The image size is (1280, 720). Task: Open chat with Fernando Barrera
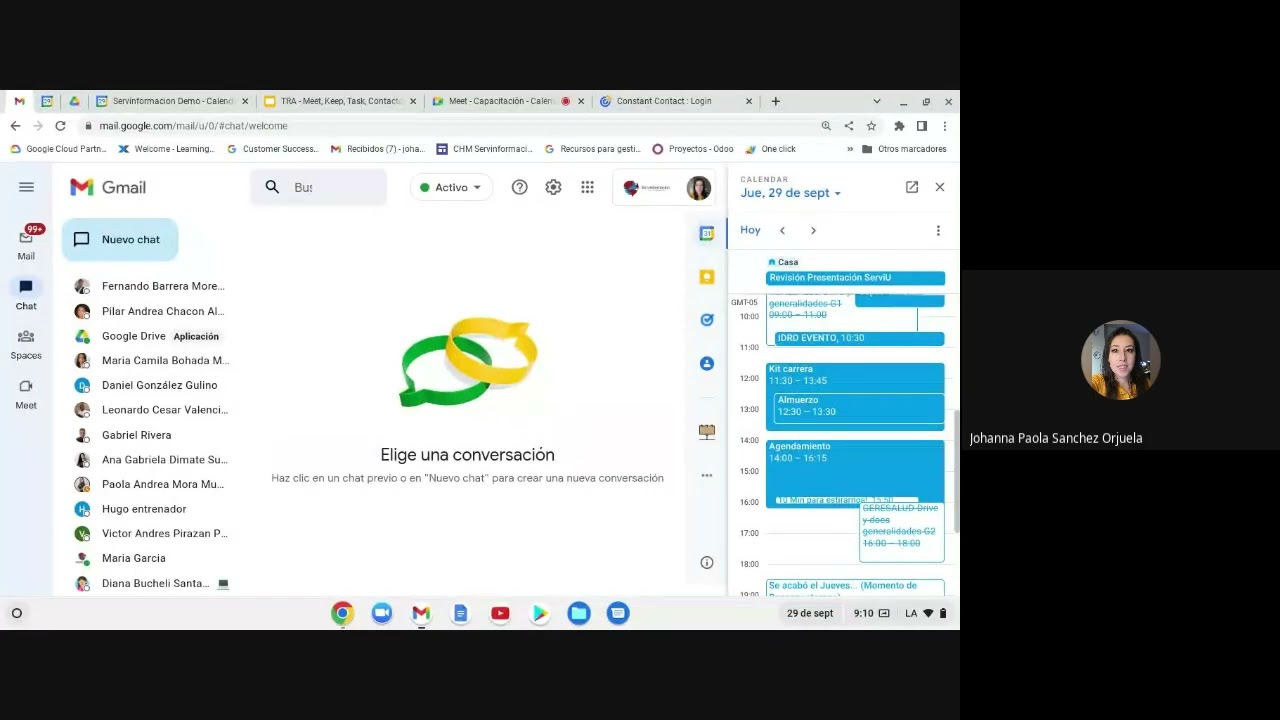point(150,286)
